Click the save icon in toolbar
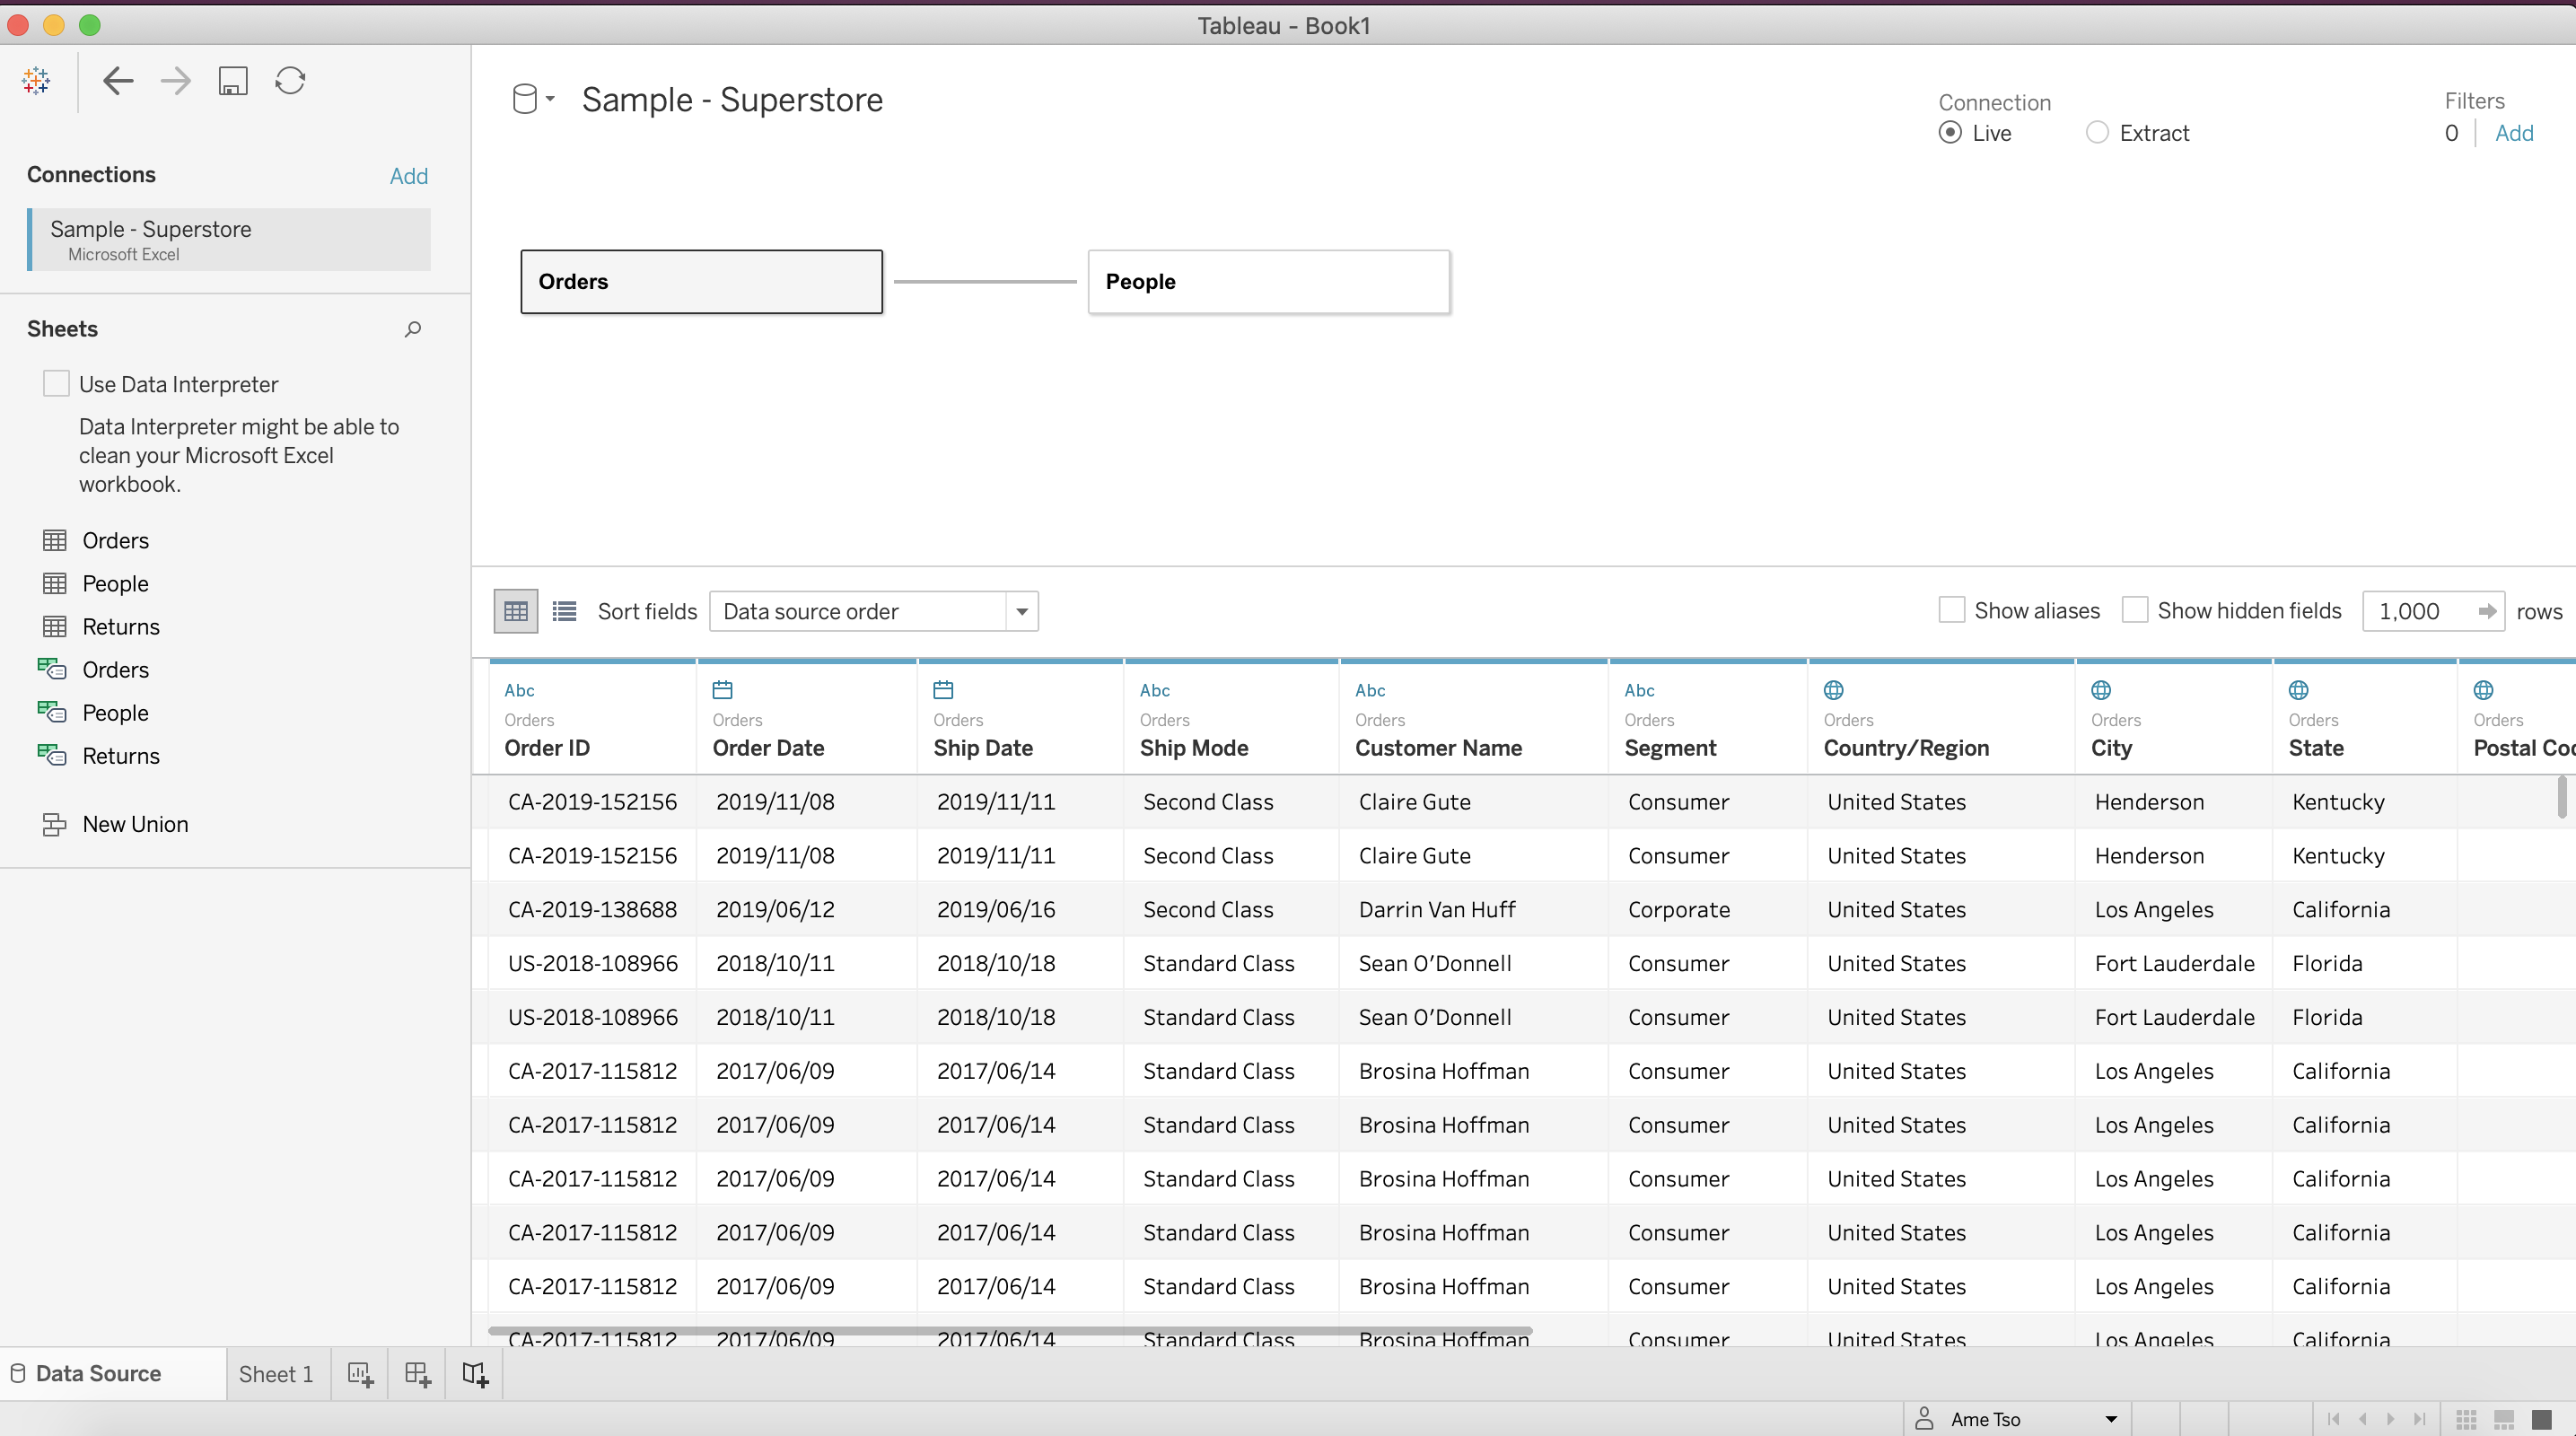 tap(233, 81)
